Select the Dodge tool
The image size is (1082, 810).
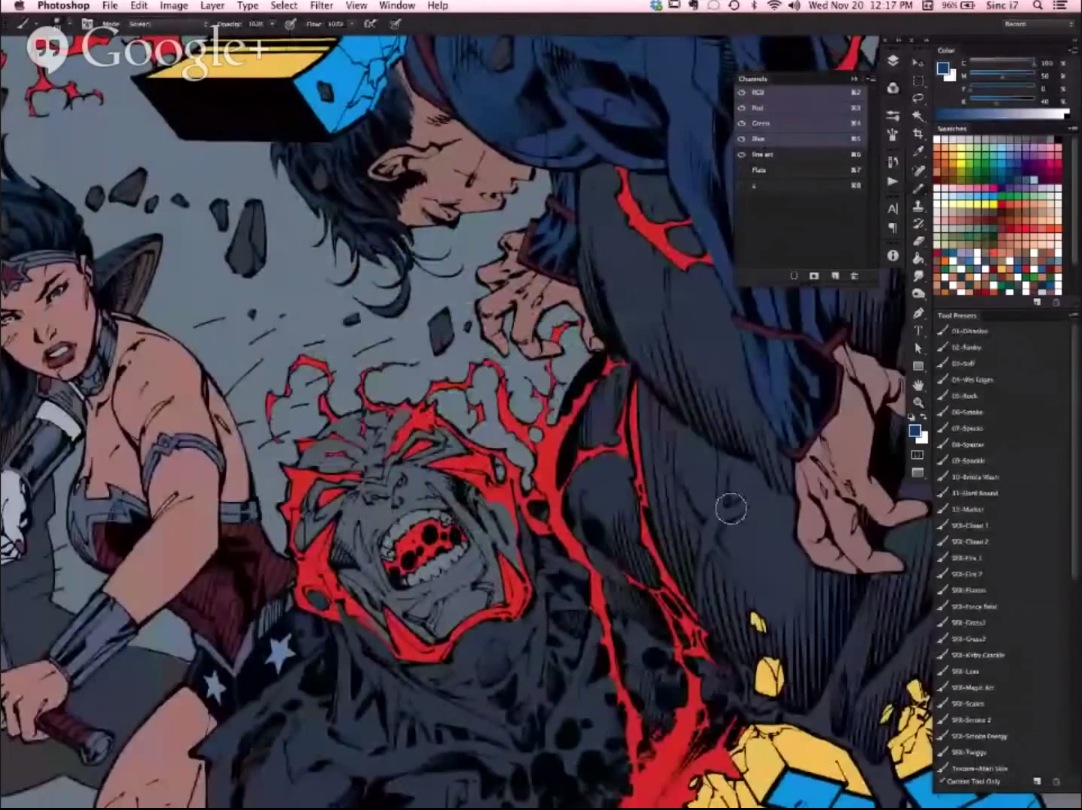(918, 294)
